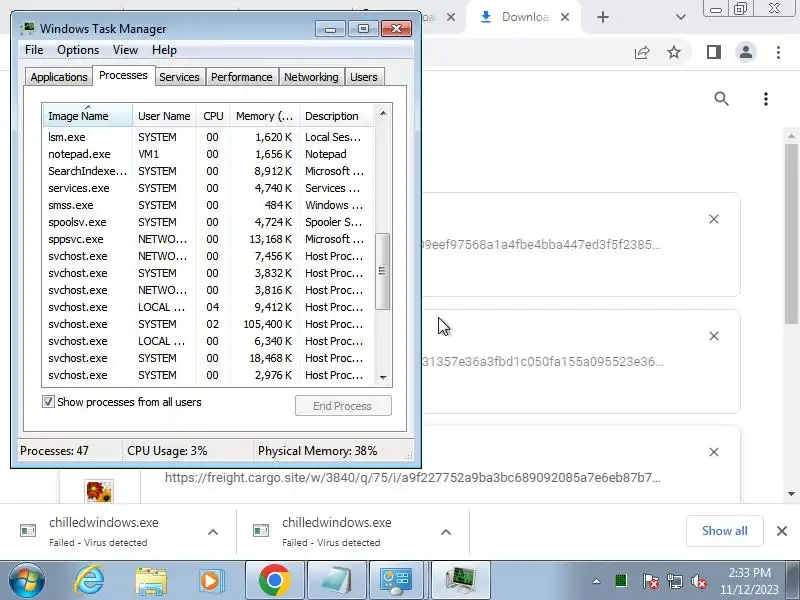Open the Downloads page more-actions menu
800x600 pixels.
click(x=766, y=99)
